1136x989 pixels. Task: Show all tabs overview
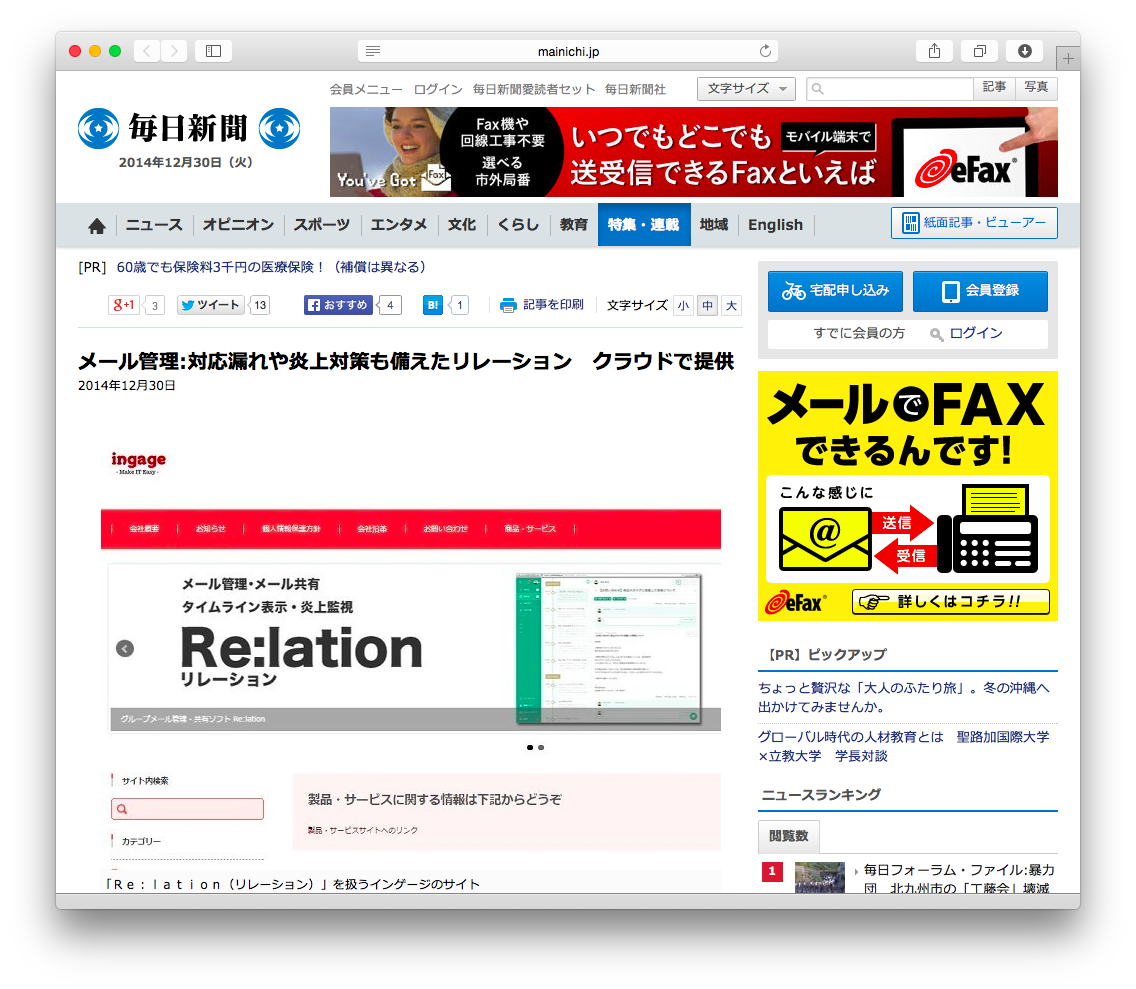click(980, 51)
